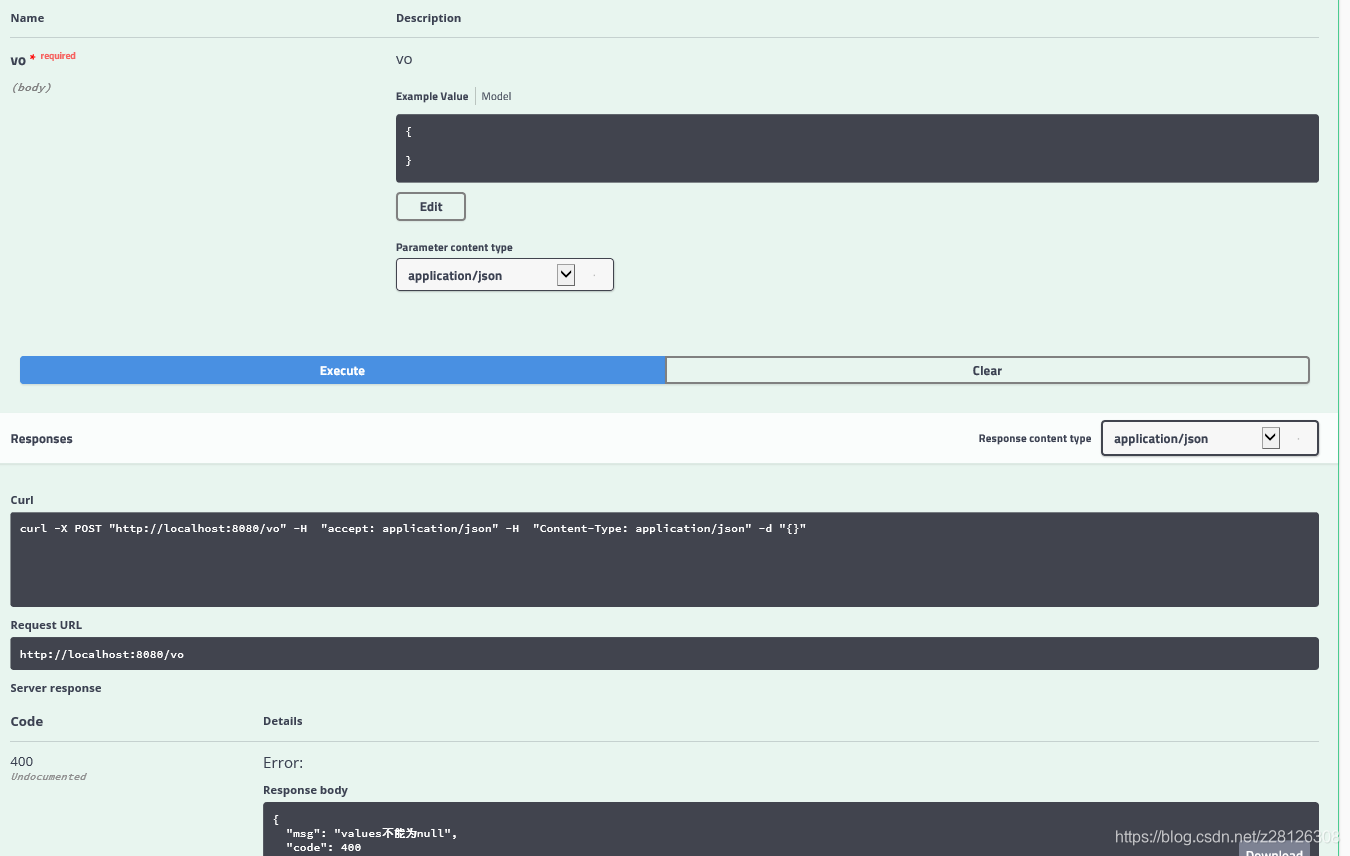Image resolution: width=1350 pixels, height=856 pixels.
Task: Click the Details column header
Action: coord(283,721)
